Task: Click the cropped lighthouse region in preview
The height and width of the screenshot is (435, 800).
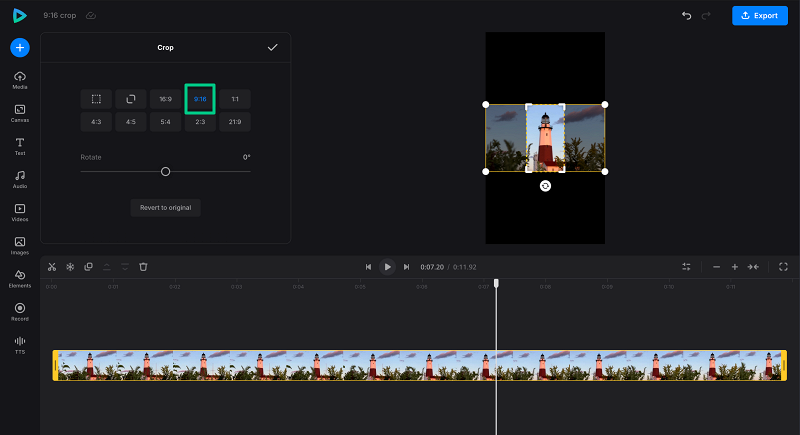Action: [x=545, y=138]
